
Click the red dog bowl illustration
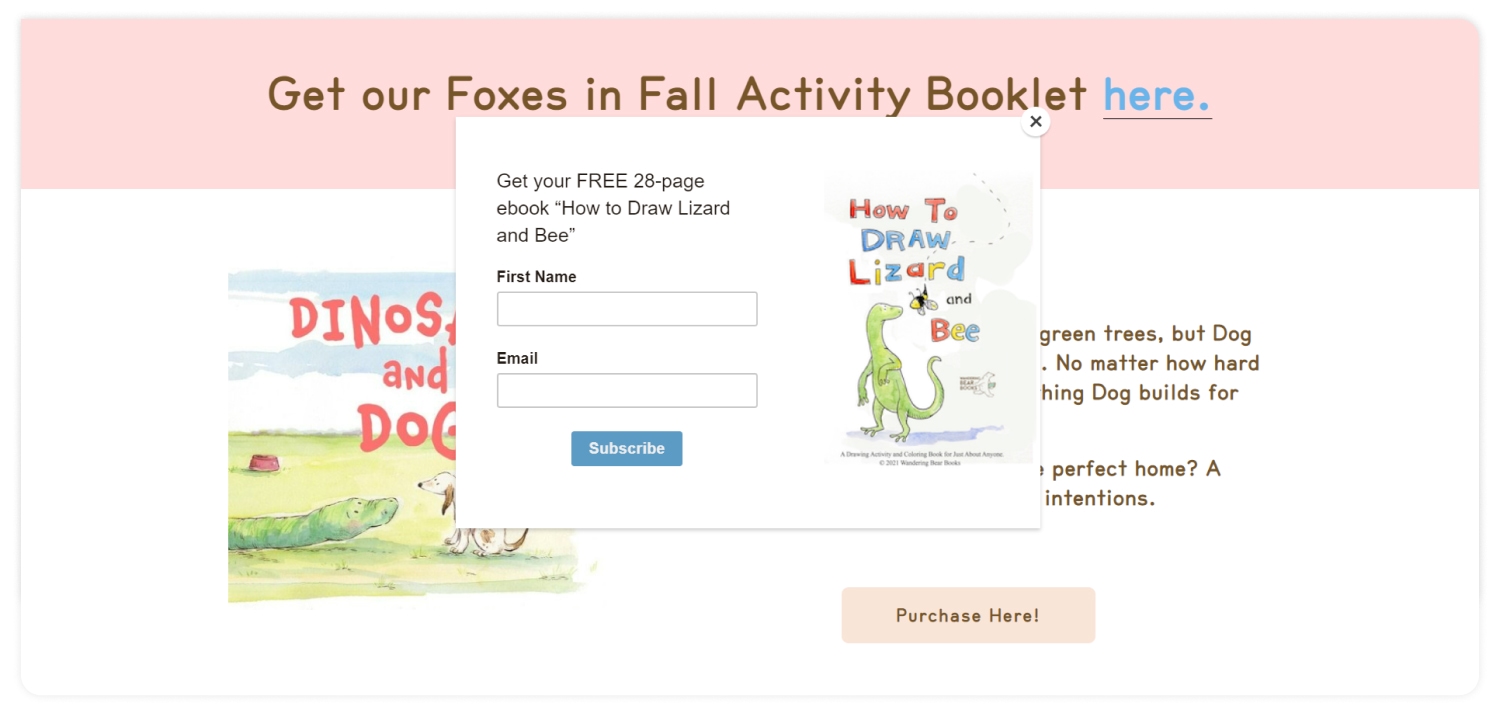[x=264, y=464]
